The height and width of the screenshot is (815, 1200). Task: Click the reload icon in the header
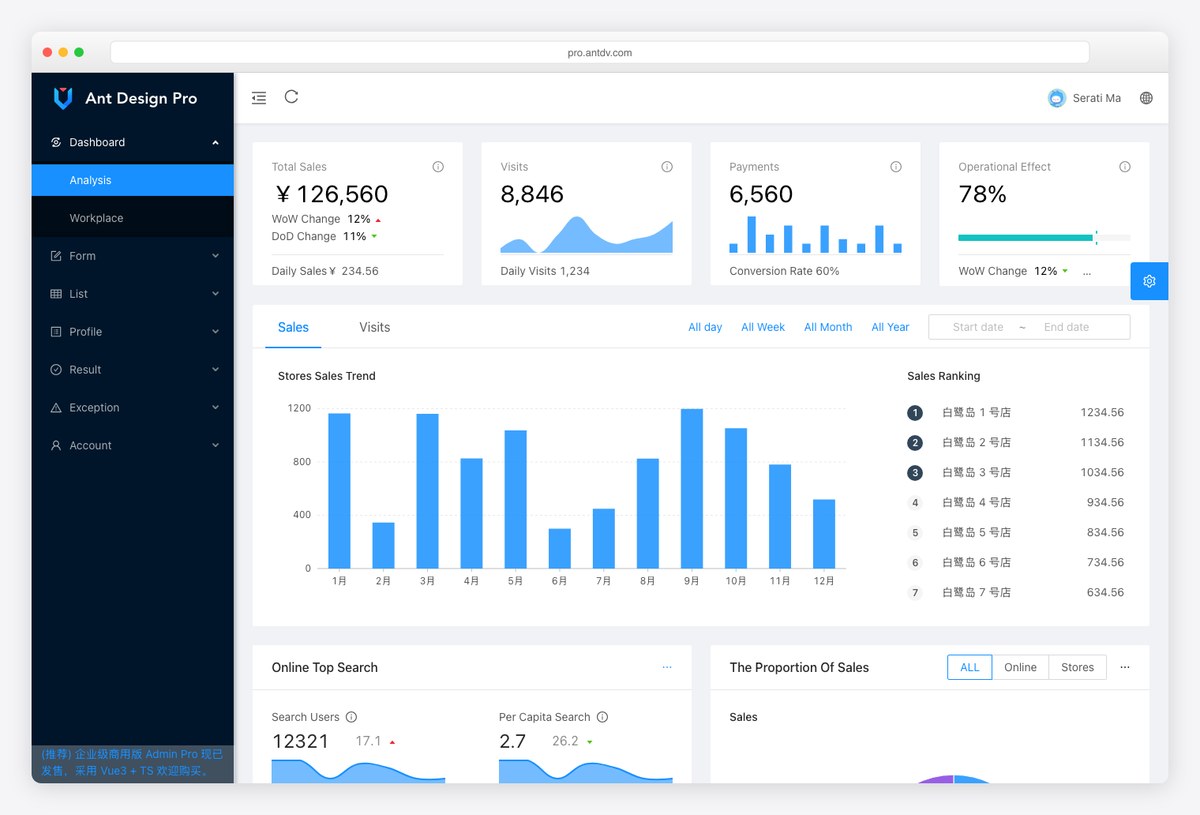point(291,97)
